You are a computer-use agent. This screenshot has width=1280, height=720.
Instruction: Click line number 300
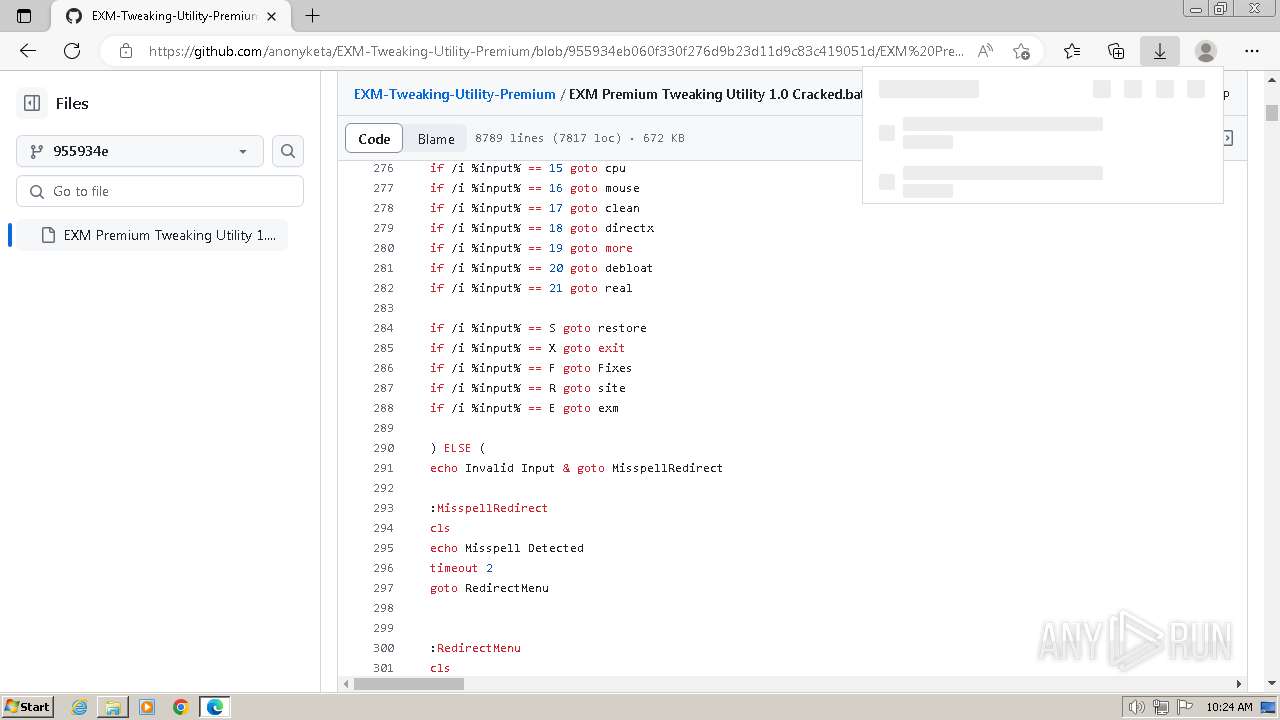click(383, 648)
